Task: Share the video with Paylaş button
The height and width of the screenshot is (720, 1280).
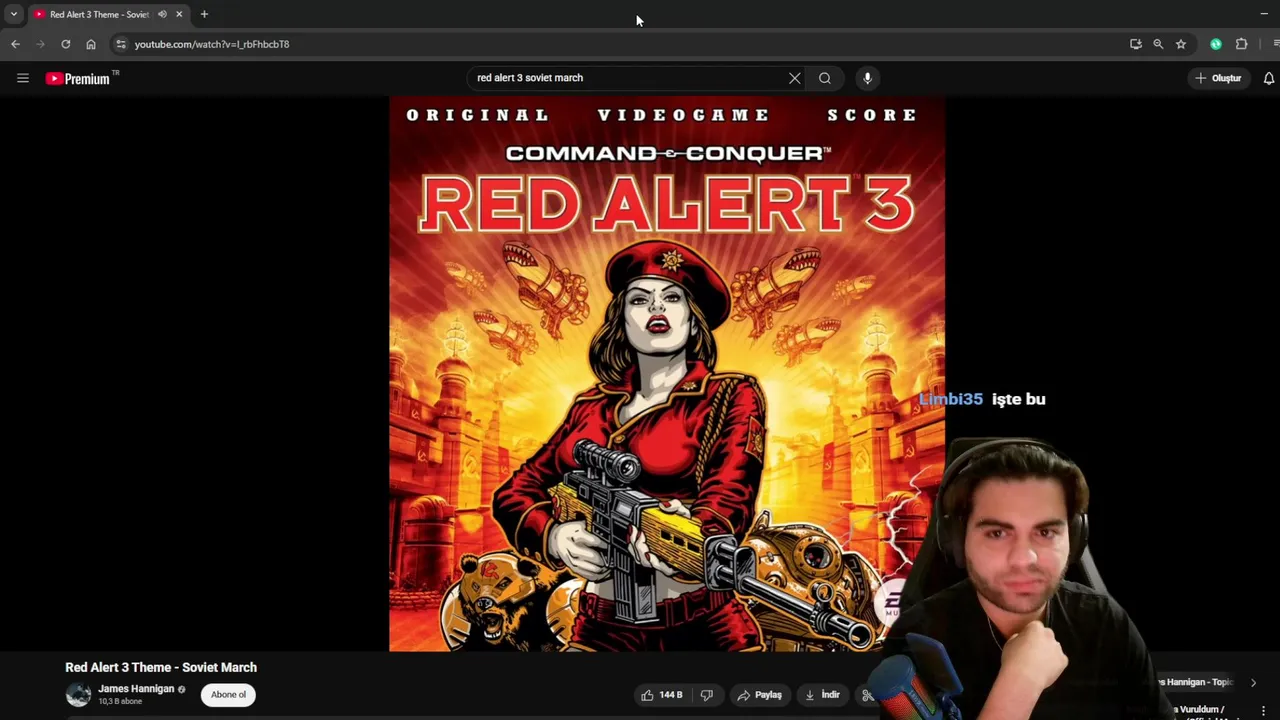Action: (x=760, y=695)
